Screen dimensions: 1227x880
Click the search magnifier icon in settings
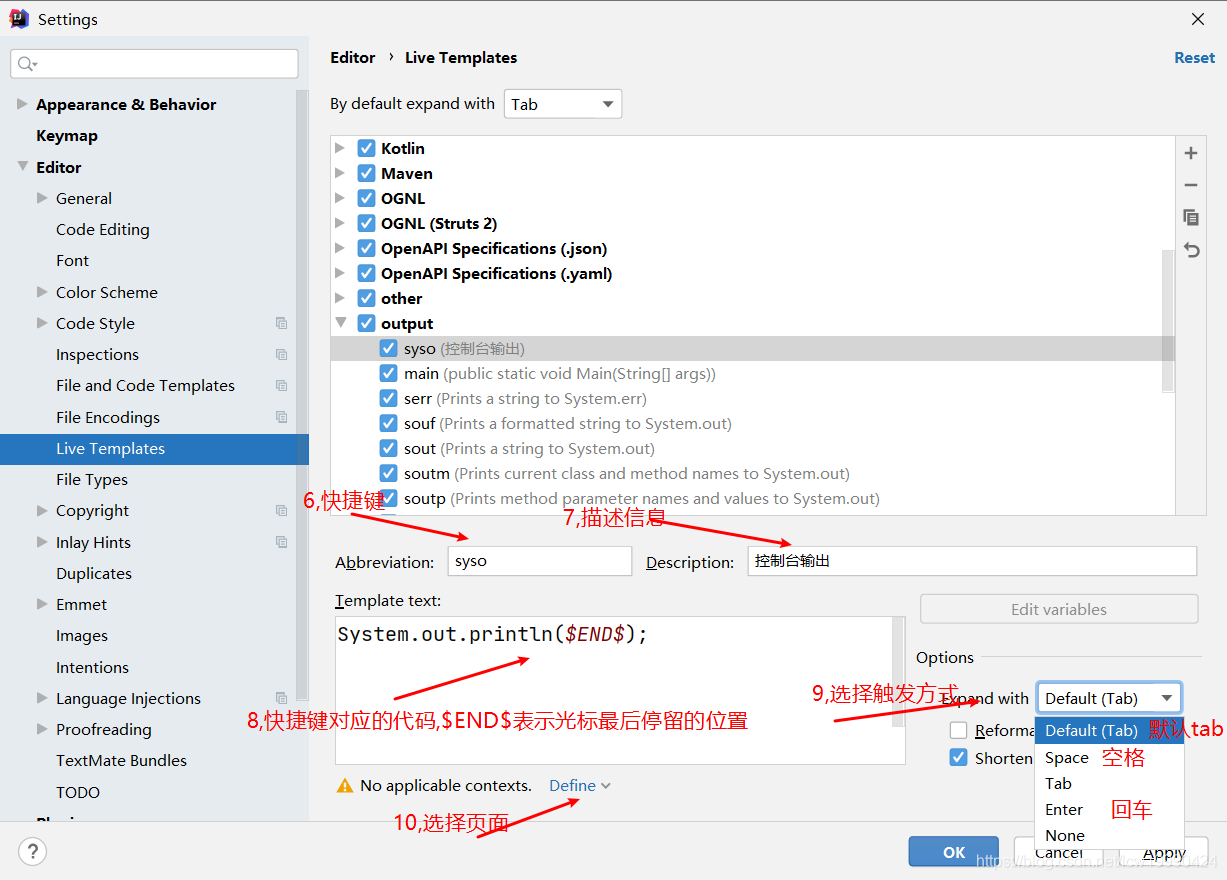click(x=27, y=64)
